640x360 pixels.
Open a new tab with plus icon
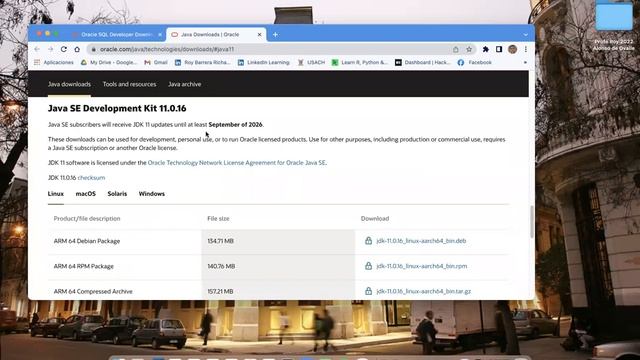276,35
